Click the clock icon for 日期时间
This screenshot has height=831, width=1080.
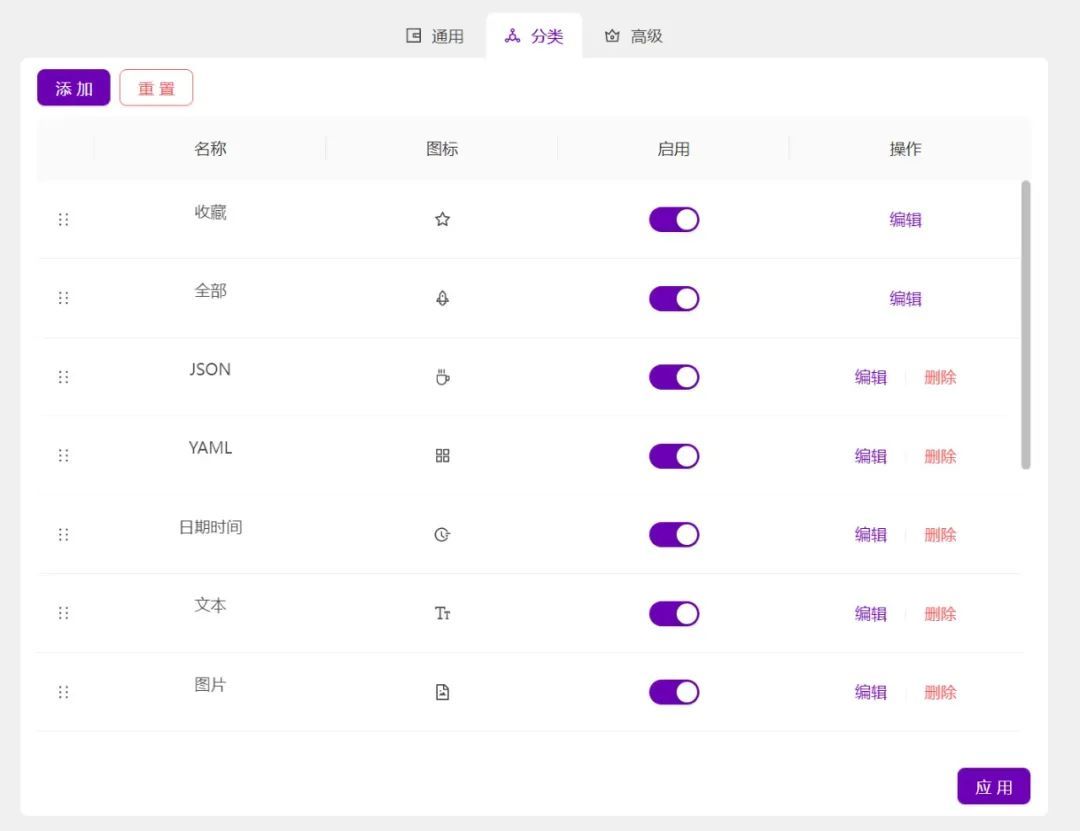pyautogui.click(x=442, y=535)
